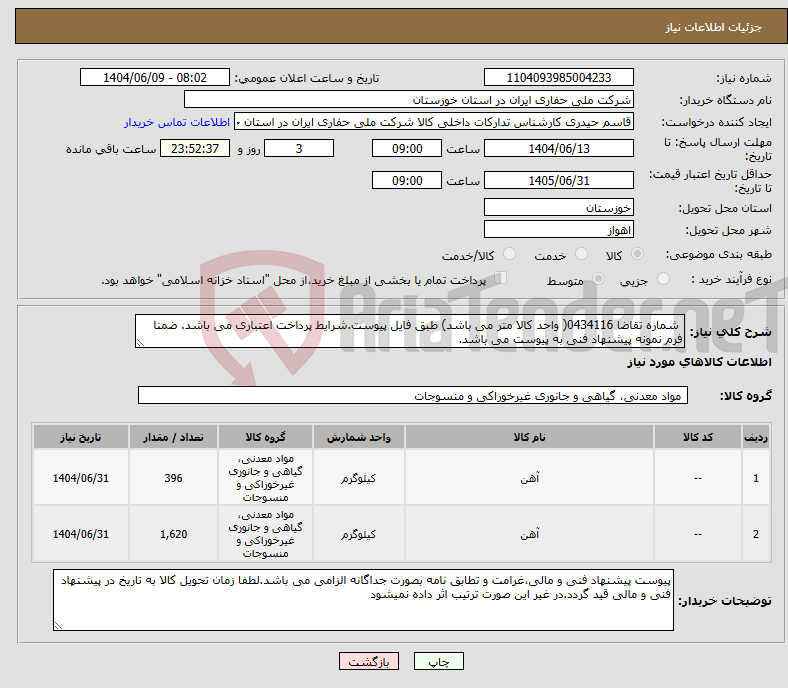Screen dimensions: 788x688
Task: Click کیلوگرم unit in row 1
Action: click(358, 478)
